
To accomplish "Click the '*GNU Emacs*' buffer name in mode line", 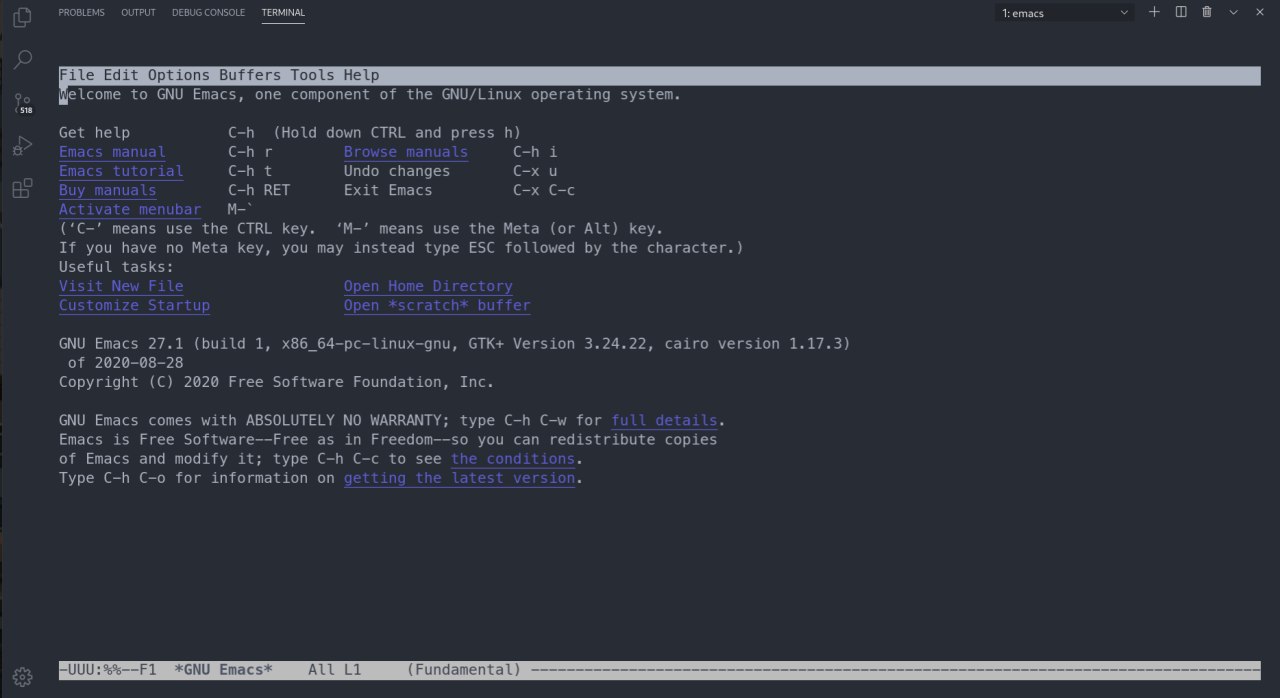I will (x=223, y=670).
